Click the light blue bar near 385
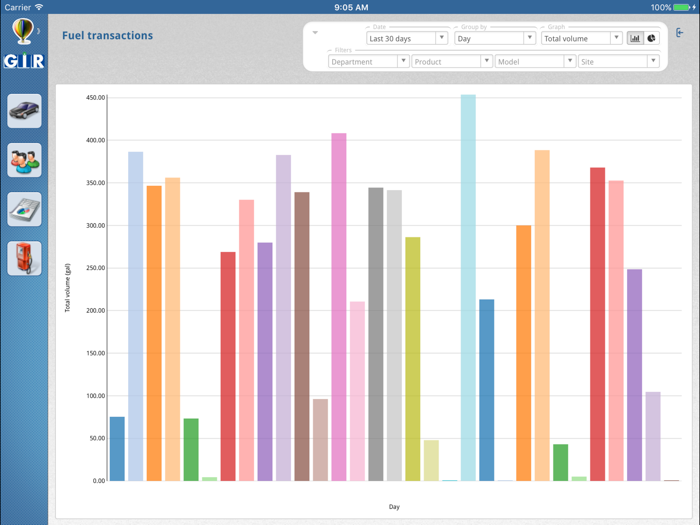This screenshot has width=700, height=525. click(136, 316)
